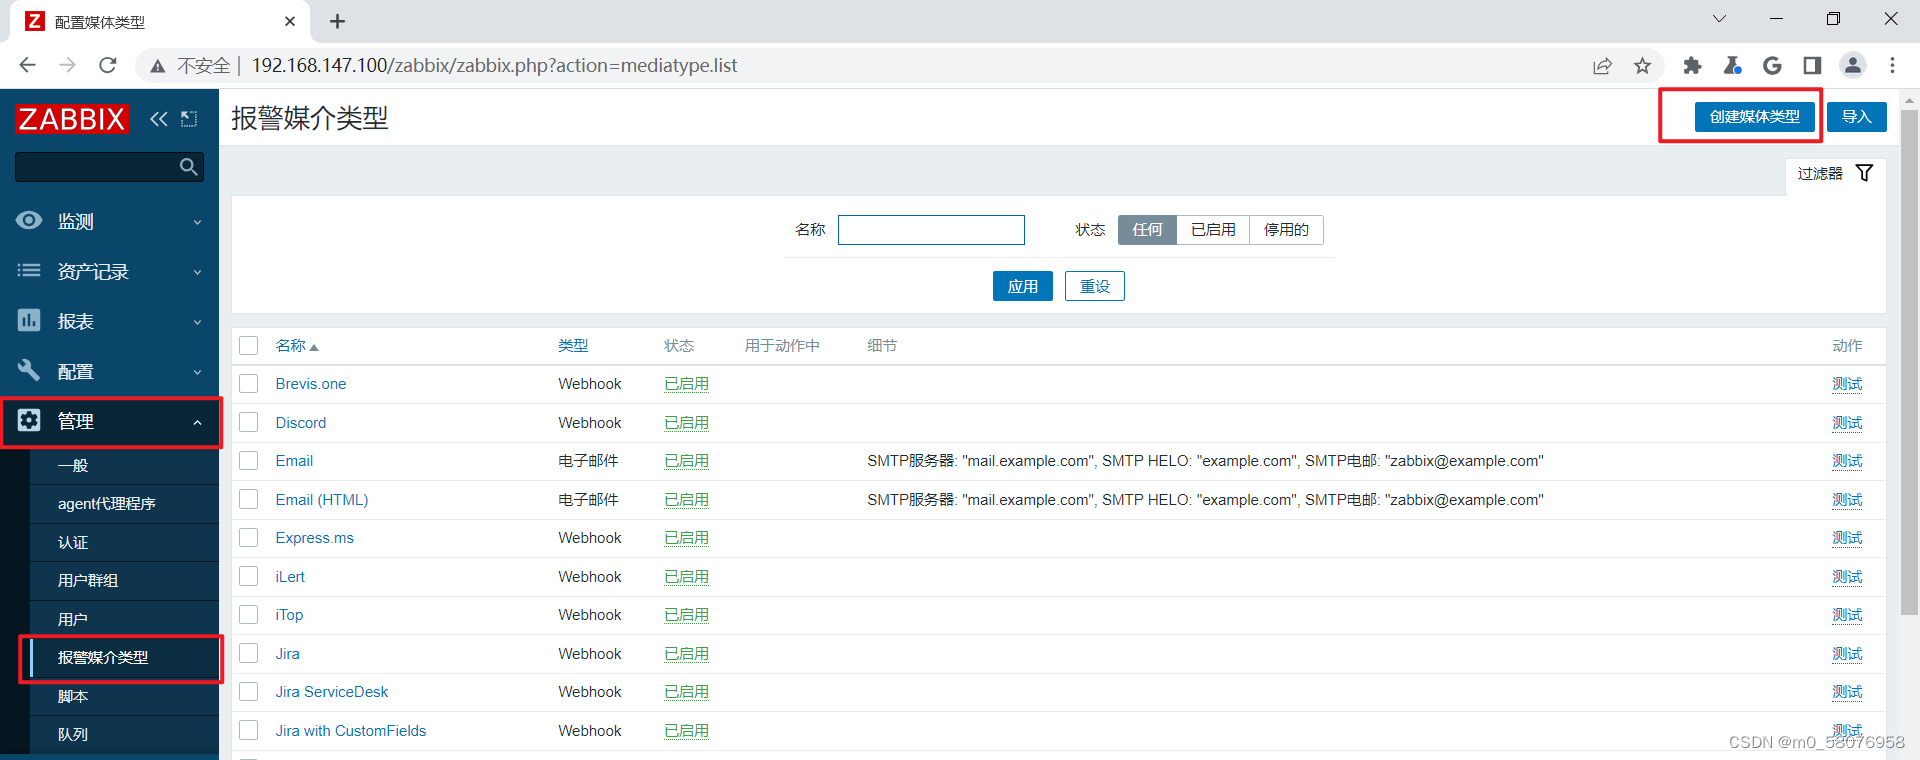
Task: Tick the checkbox for Brevis.one
Action: click(249, 384)
